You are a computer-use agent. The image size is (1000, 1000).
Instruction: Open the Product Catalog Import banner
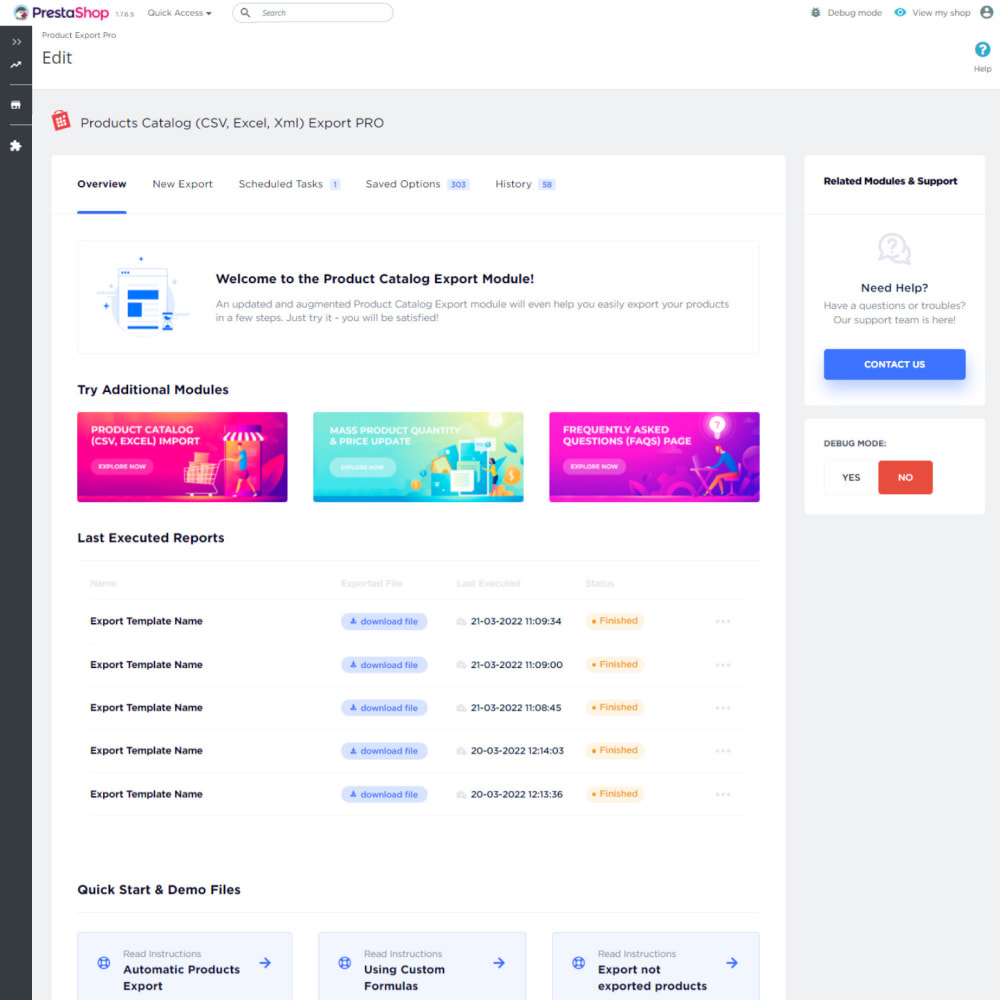pyautogui.click(x=182, y=457)
